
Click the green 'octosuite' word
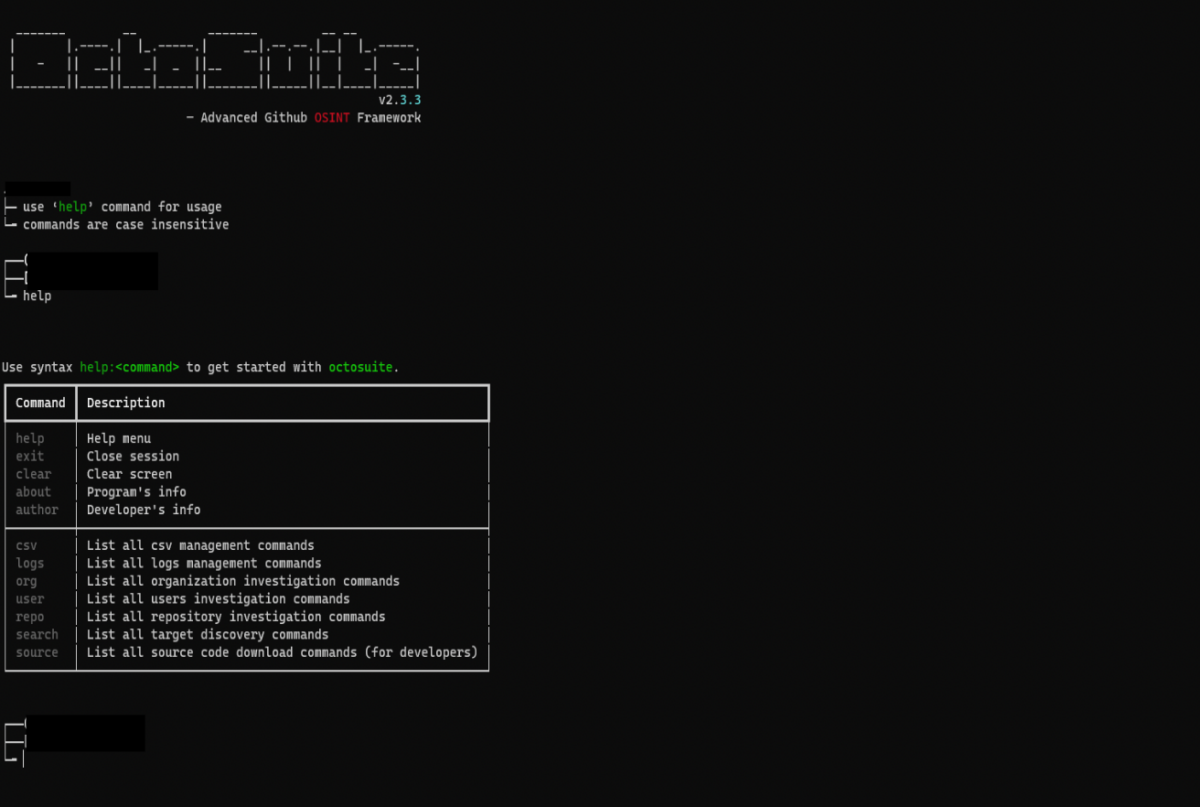(x=361, y=367)
